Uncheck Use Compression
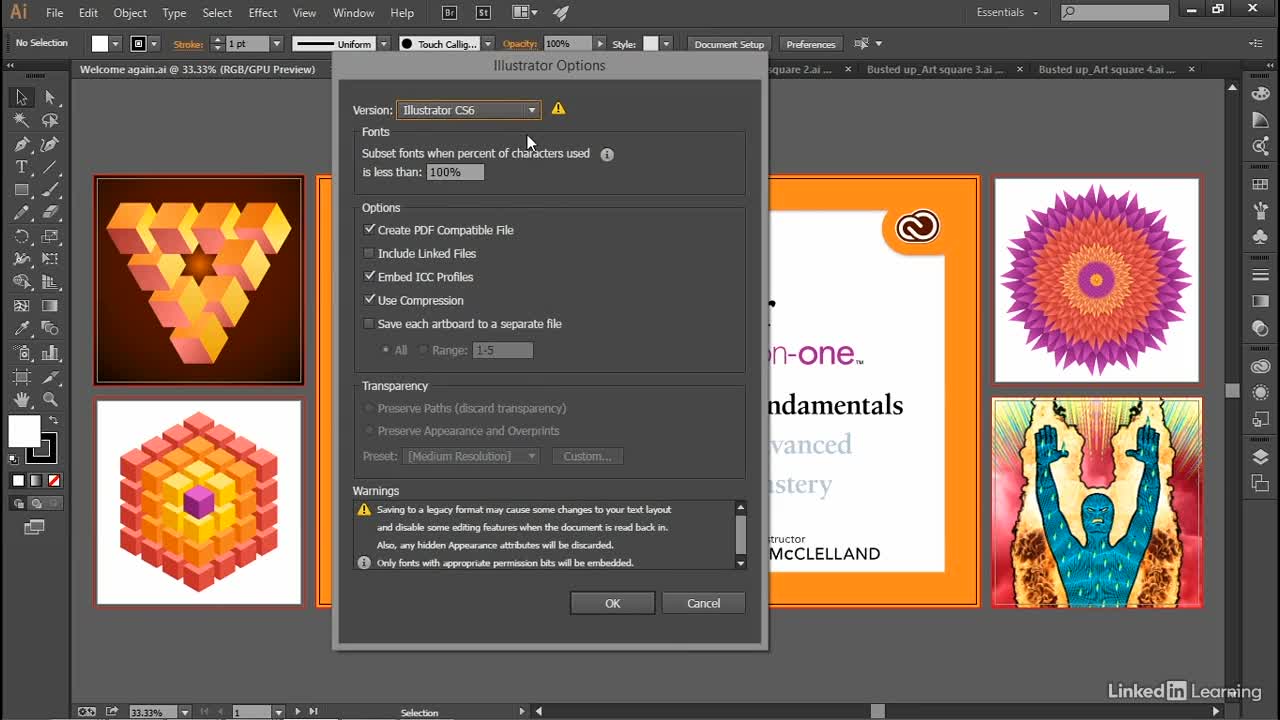1280x720 pixels. [369, 300]
